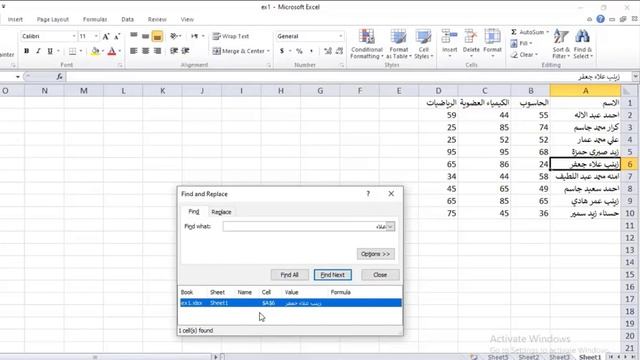
Task: Click the Find All button
Action: pos(289,275)
